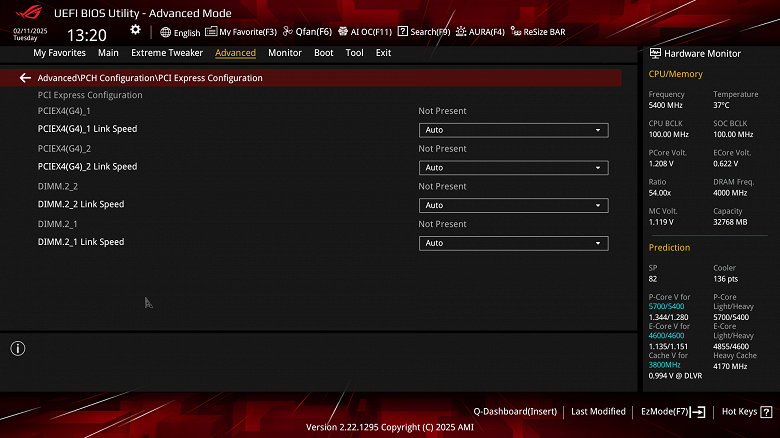Click the back arrow in breadcrumb bar
780x438 pixels.
pos(25,78)
